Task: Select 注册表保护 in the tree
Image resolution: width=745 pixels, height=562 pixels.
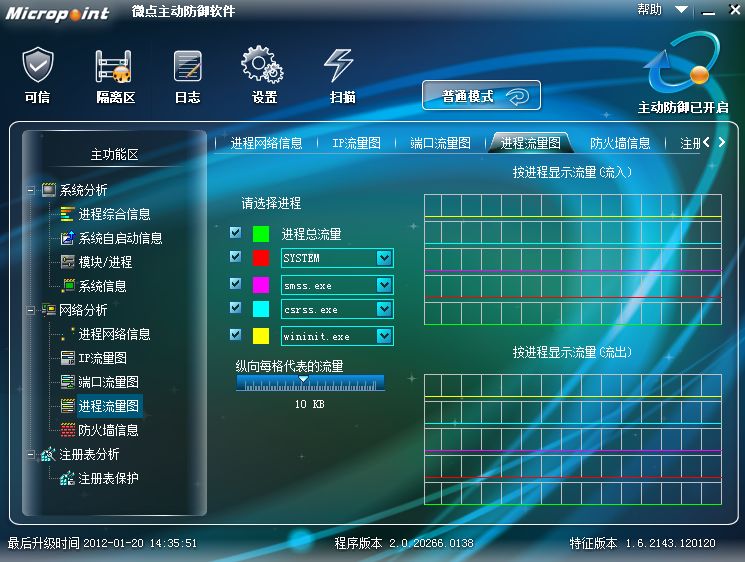Action: tap(108, 478)
